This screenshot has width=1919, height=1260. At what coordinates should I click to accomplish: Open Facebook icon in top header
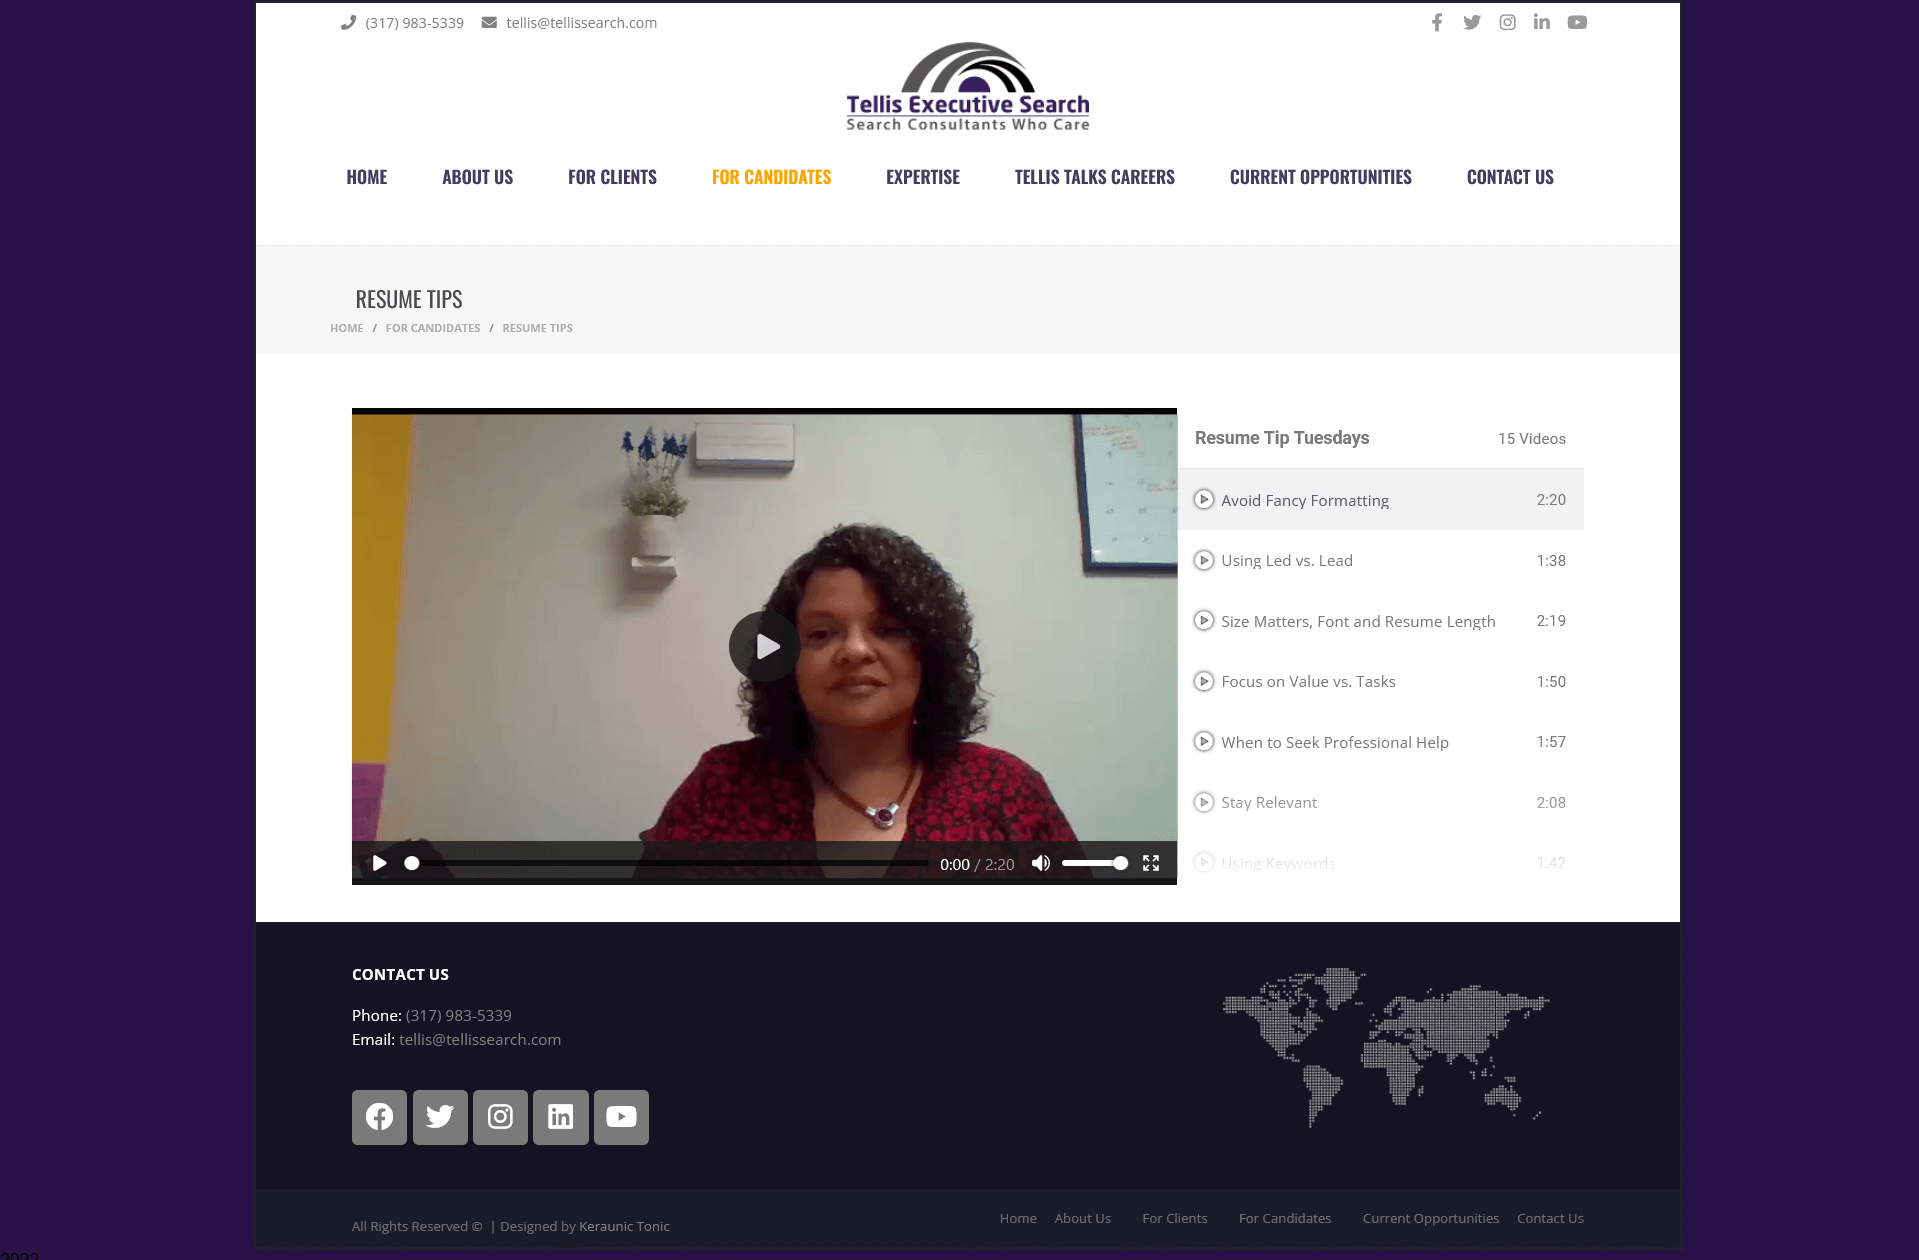1436,22
